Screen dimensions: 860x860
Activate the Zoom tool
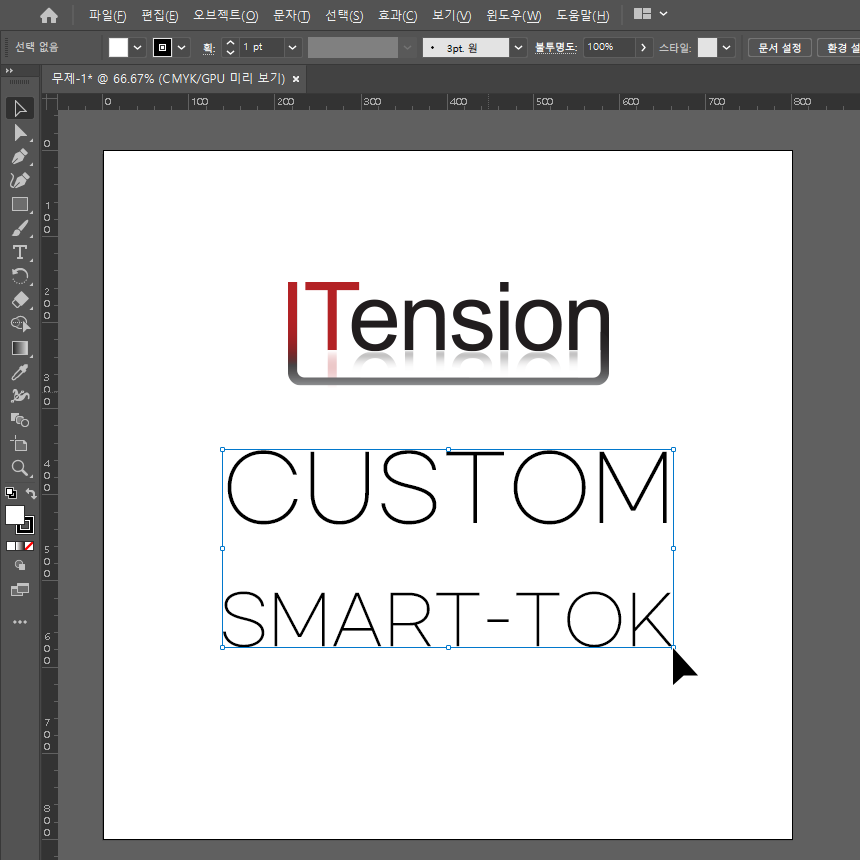click(19, 467)
